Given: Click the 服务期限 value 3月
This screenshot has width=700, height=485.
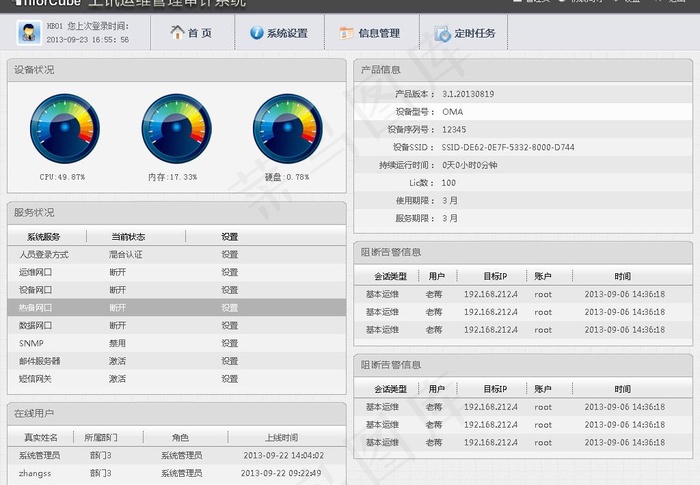Looking at the screenshot, I should click(450, 218).
